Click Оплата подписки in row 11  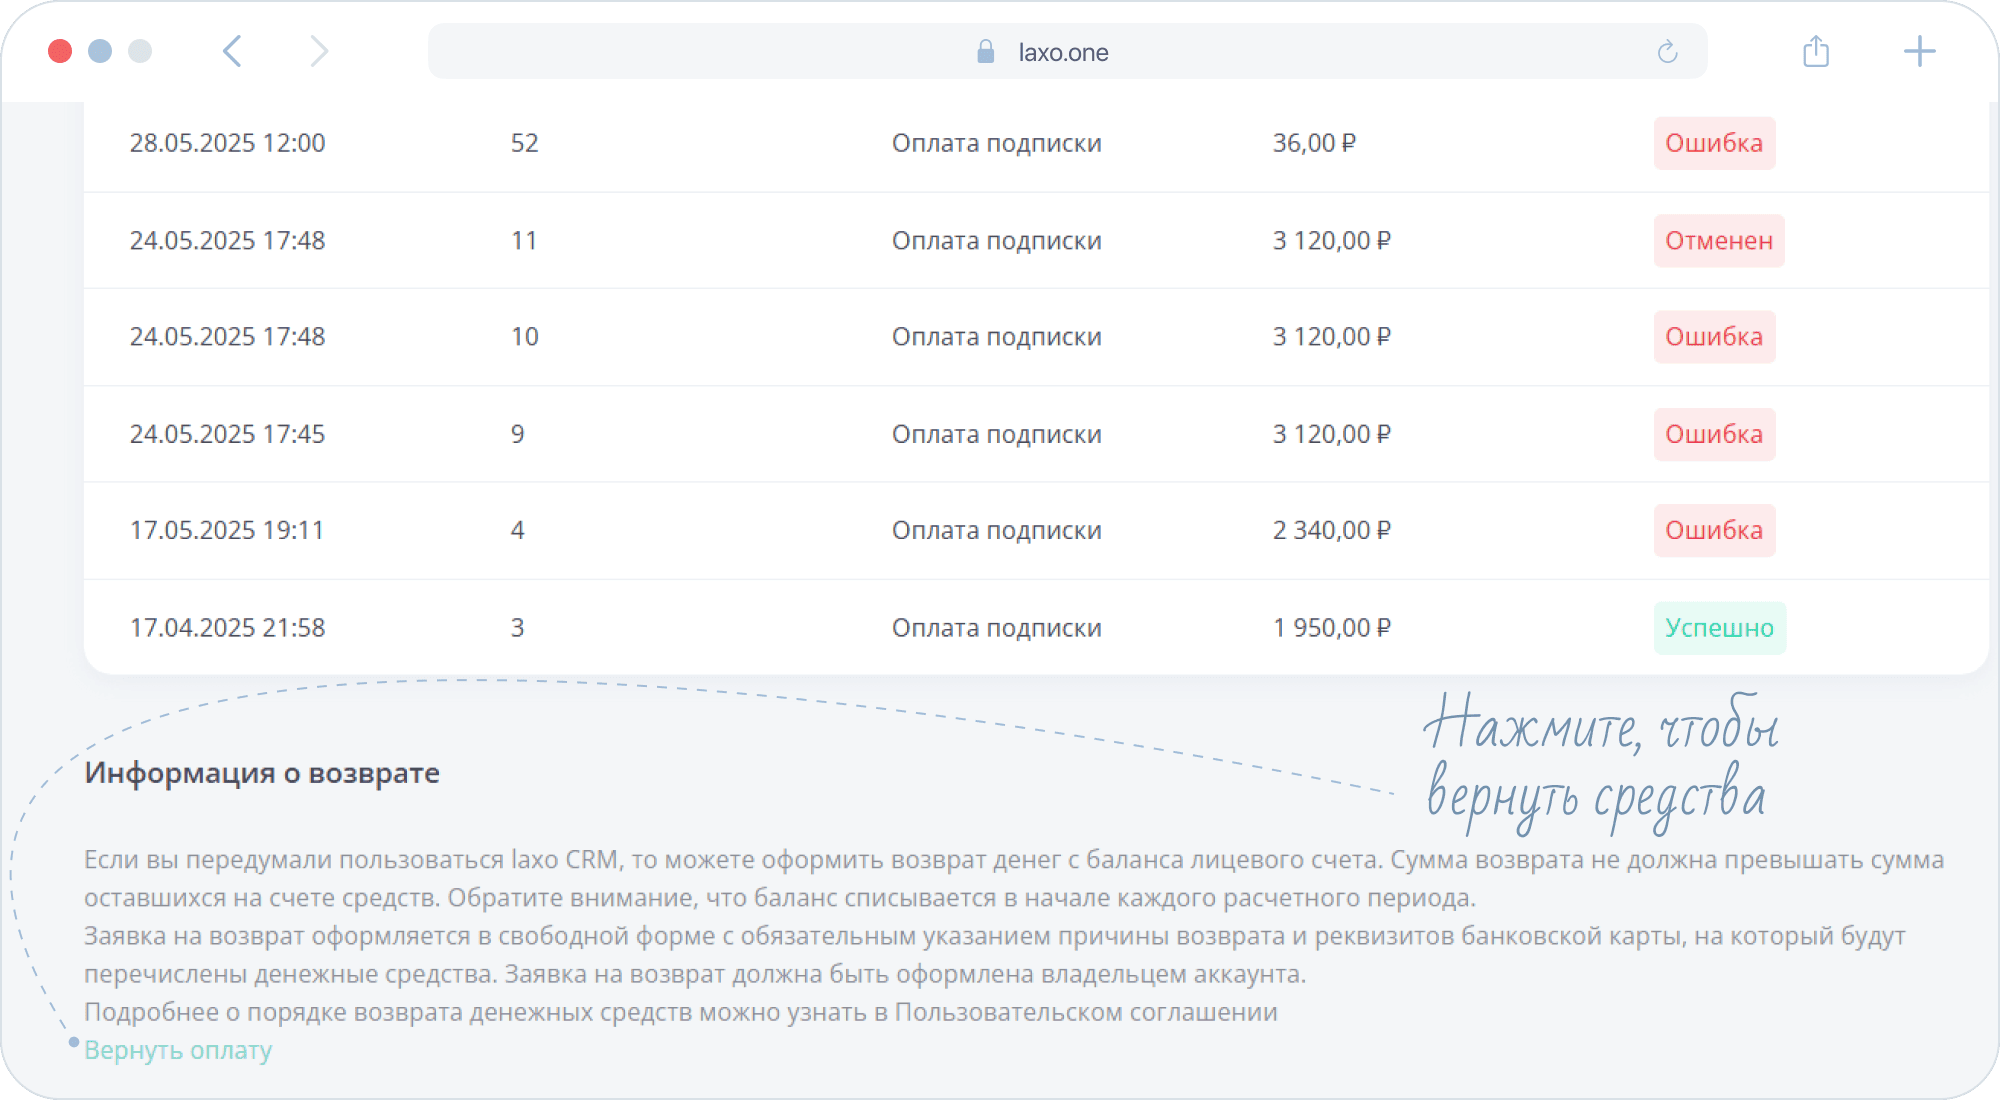pyautogui.click(x=996, y=241)
